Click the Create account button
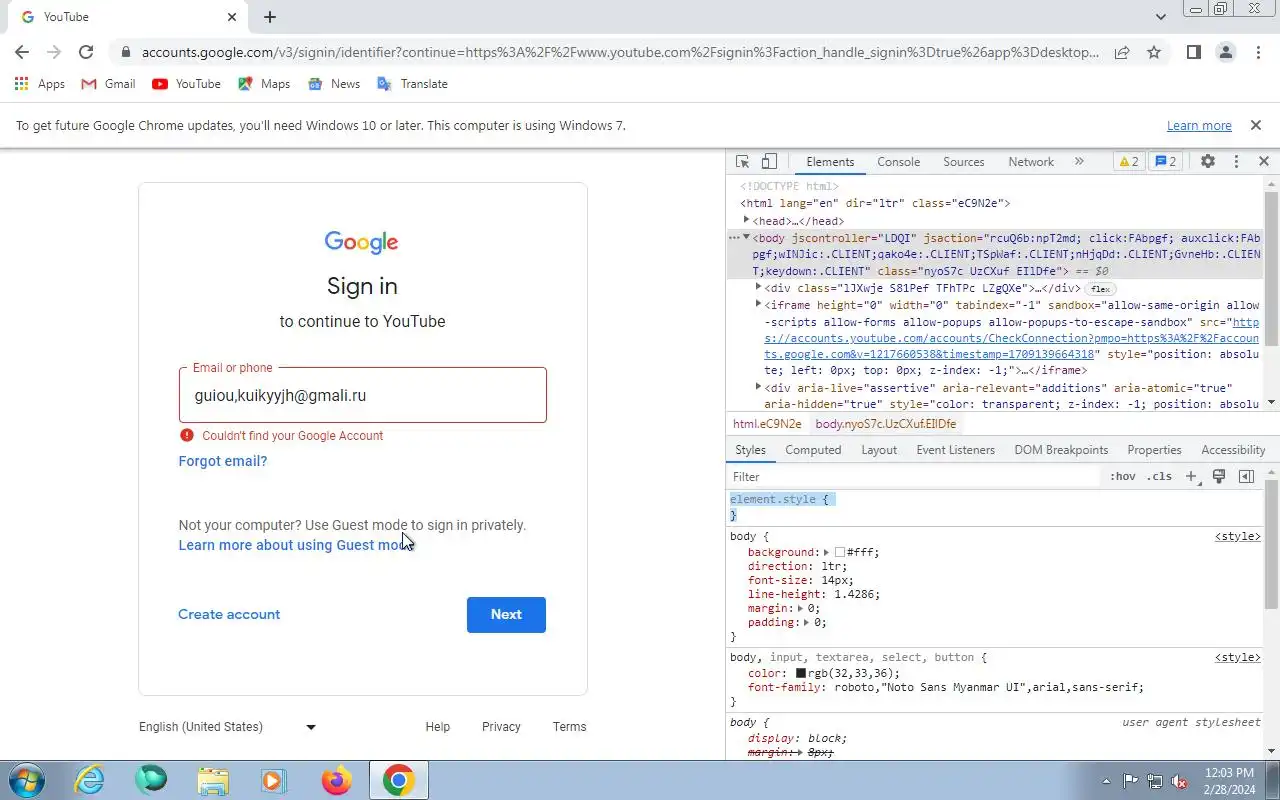 (229, 615)
